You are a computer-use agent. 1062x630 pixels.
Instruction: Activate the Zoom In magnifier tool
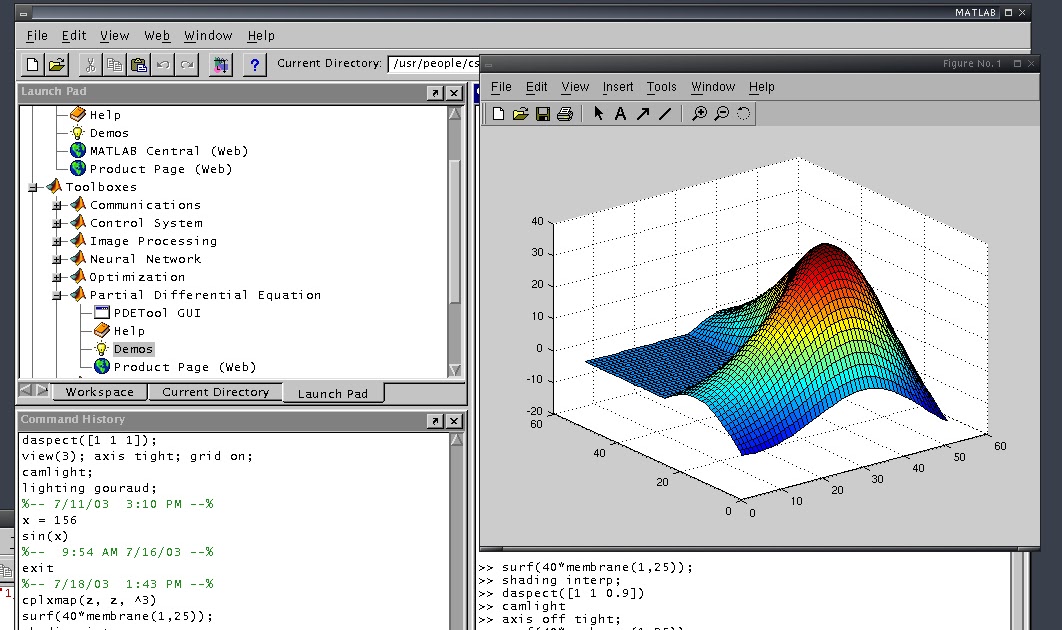700,114
